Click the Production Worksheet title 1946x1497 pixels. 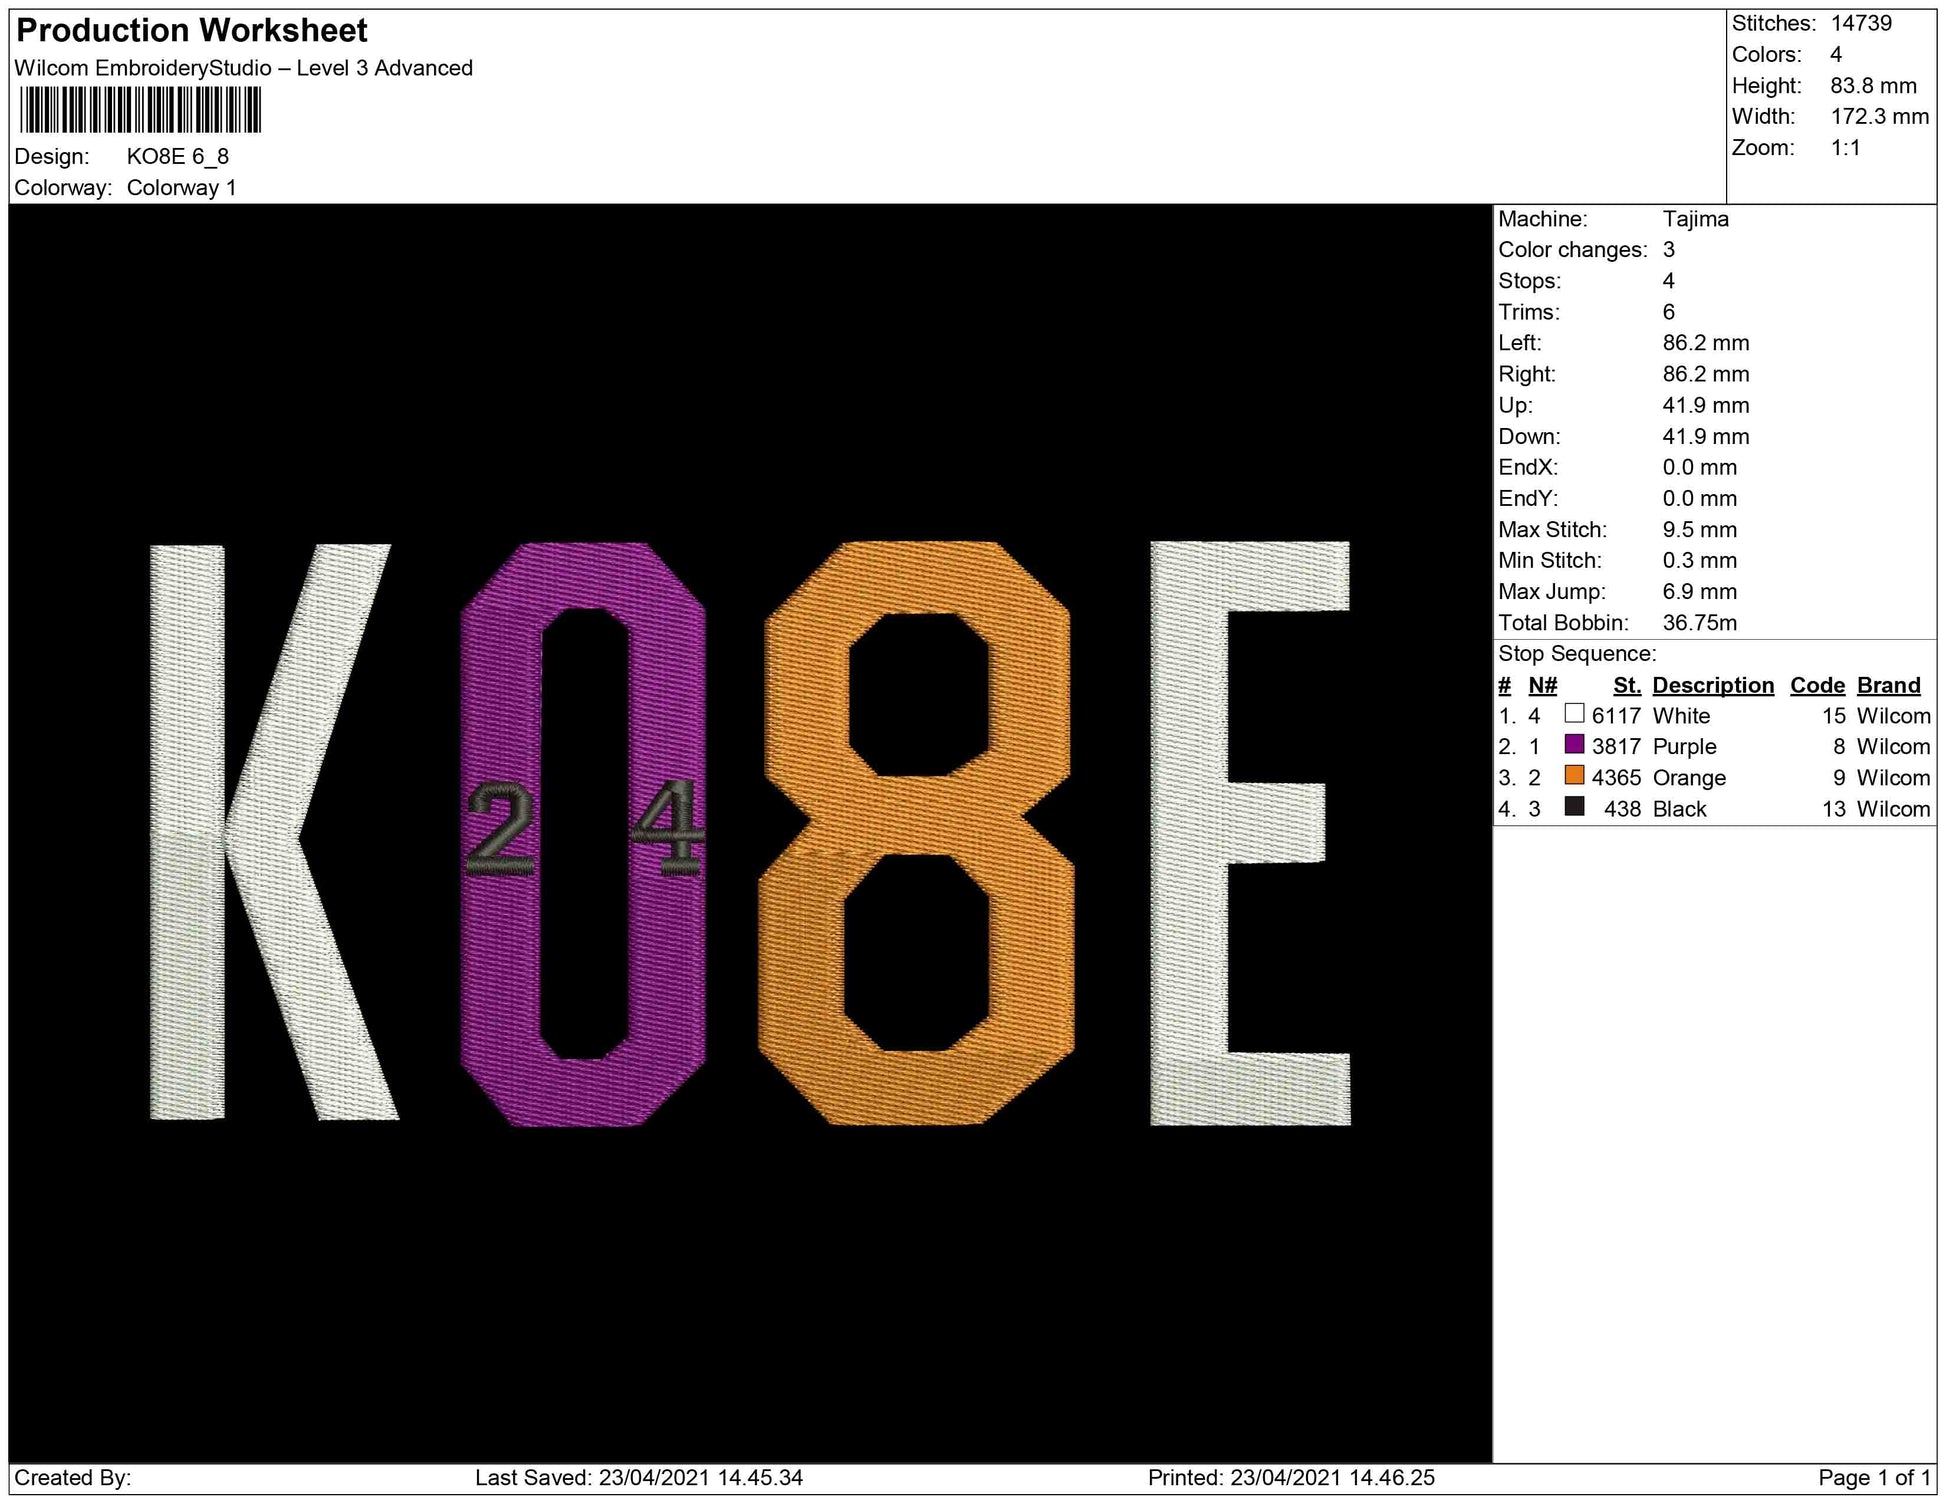[x=192, y=31]
